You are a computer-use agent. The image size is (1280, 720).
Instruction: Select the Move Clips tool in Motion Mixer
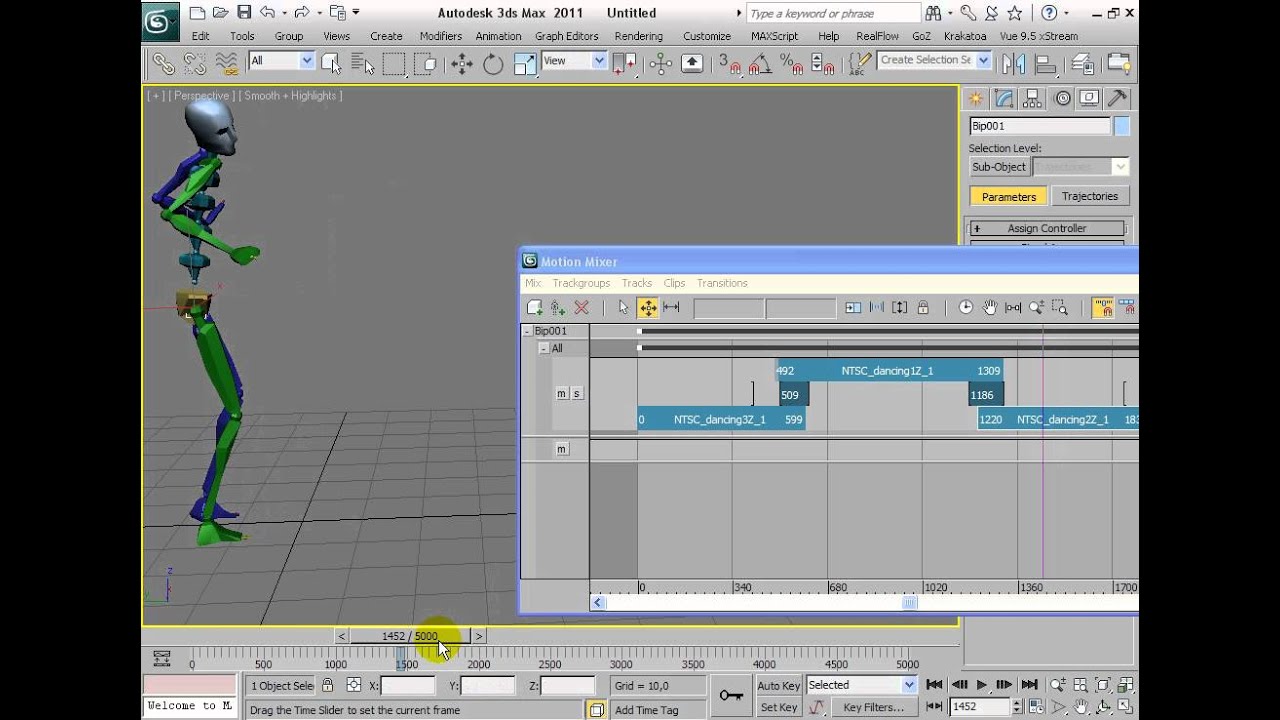click(648, 308)
